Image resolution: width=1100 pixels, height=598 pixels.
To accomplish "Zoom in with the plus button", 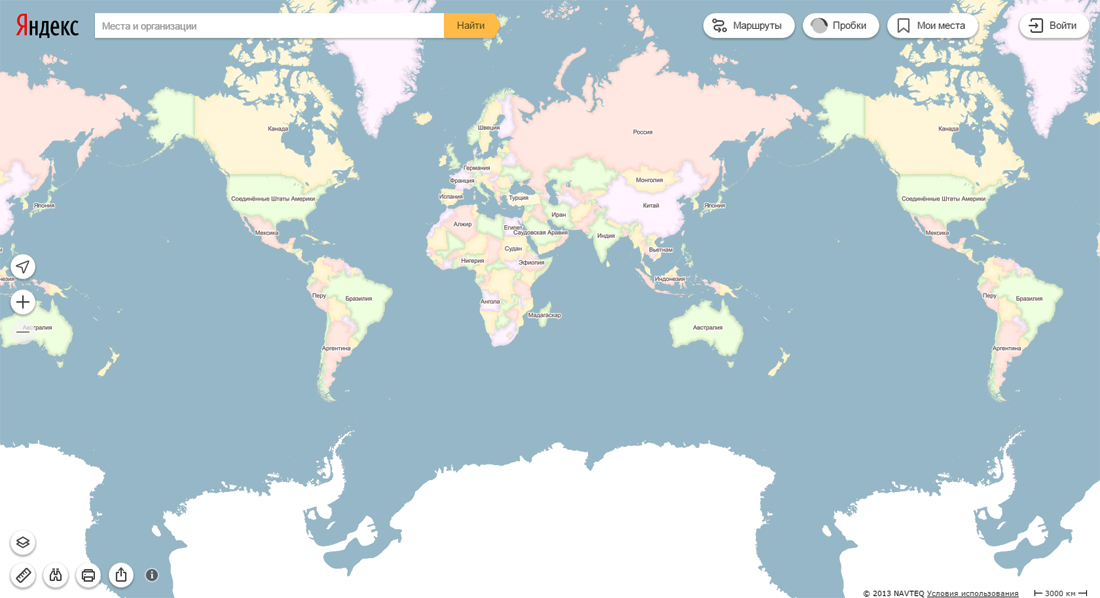I will (x=23, y=302).
